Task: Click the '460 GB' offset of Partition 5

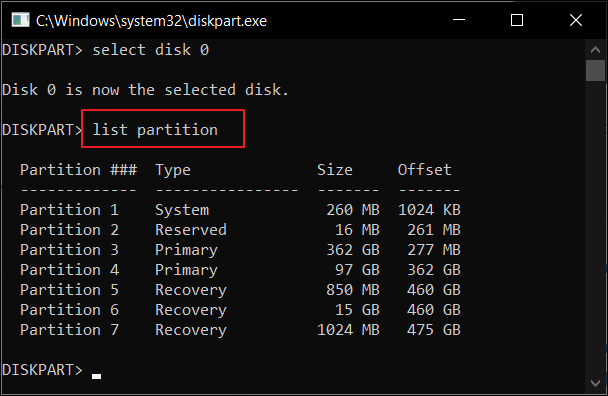Action: pyautogui.click(x=434, y=290)
